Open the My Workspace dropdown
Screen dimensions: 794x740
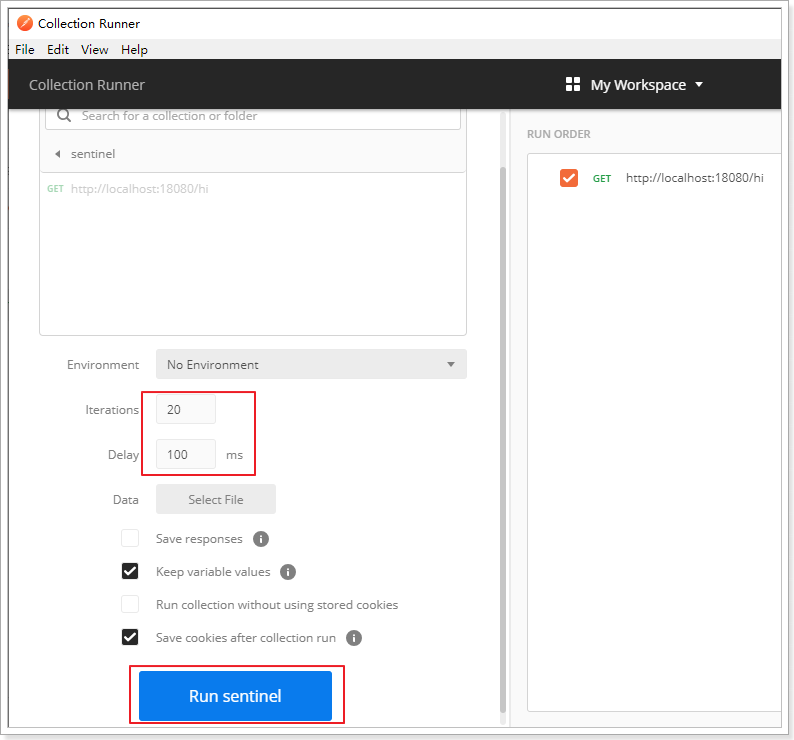(x=635, y=85)
